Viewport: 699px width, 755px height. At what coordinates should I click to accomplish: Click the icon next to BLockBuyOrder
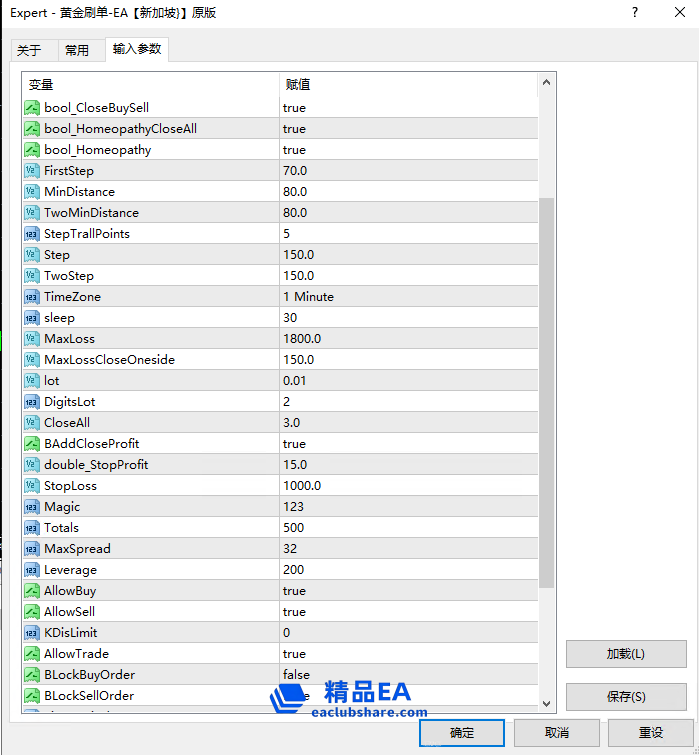pos(31,675)
